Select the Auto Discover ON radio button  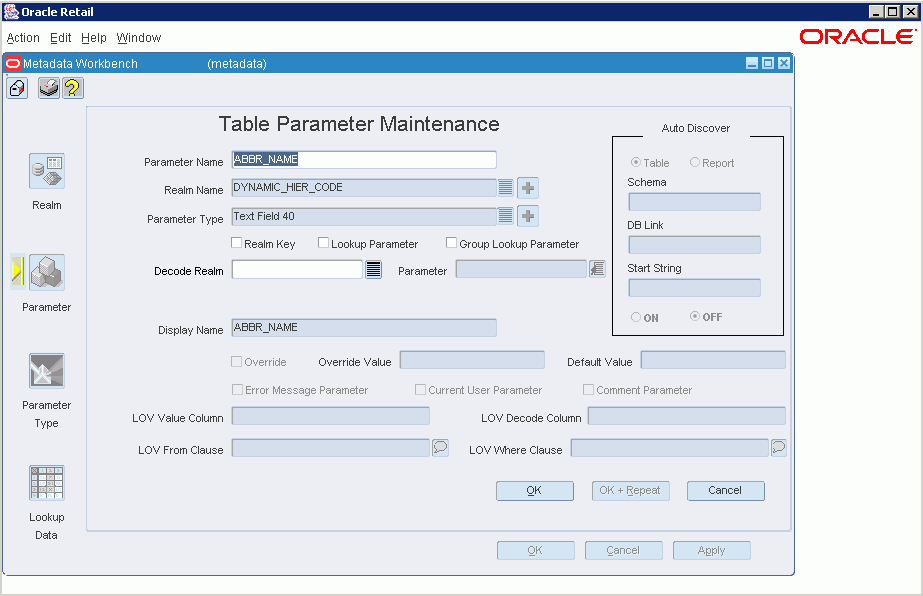(x=636, y=317)
